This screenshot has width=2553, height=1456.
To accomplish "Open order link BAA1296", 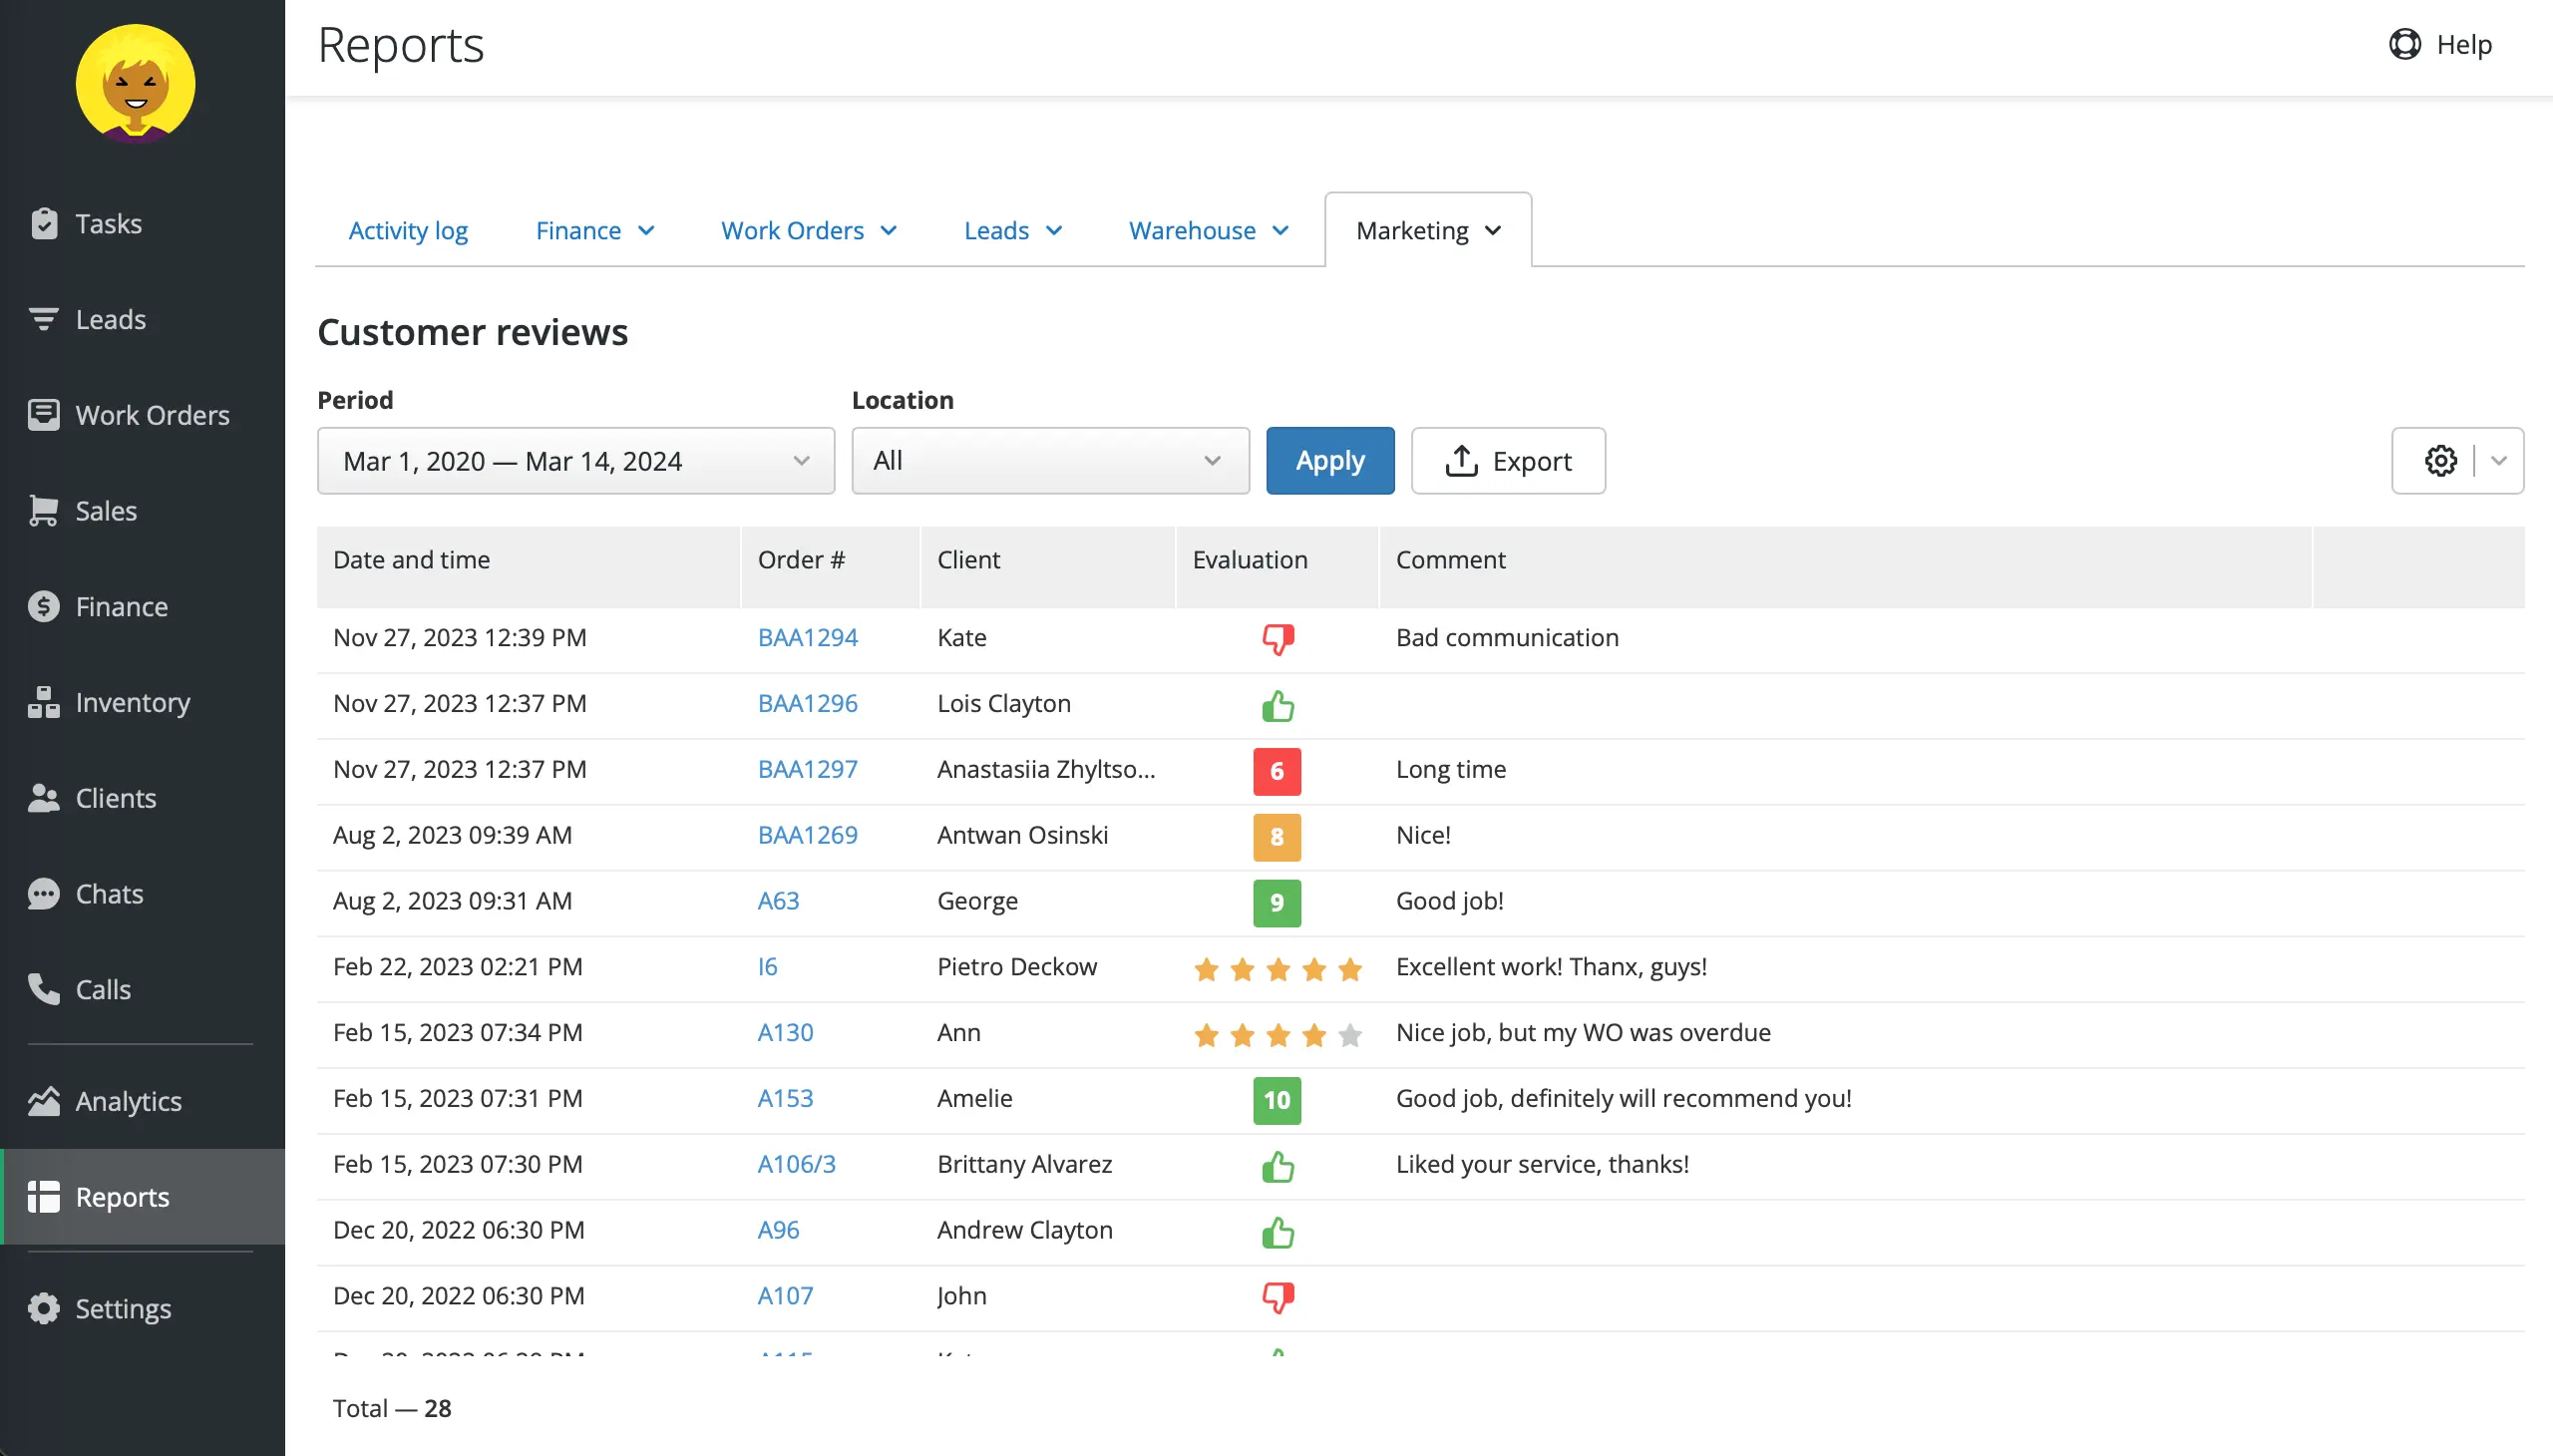I will tap(807, 704).
